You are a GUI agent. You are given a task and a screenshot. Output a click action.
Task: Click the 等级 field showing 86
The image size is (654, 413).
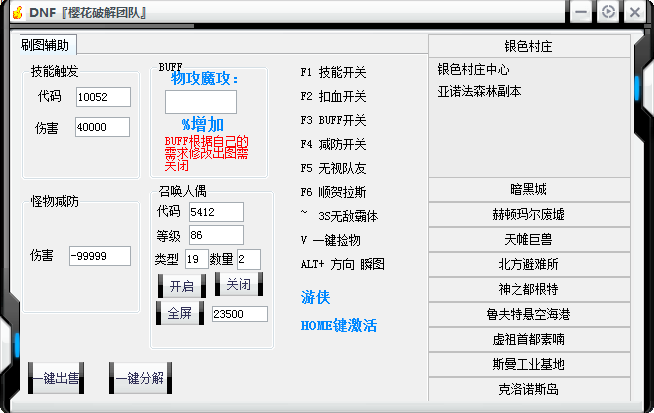(216, 235)
